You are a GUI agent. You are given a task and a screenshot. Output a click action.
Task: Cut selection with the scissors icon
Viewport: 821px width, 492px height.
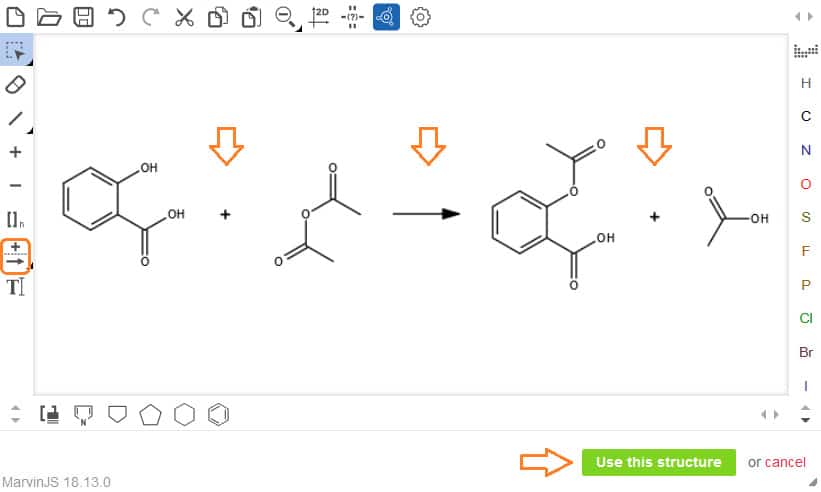(184, 16)
